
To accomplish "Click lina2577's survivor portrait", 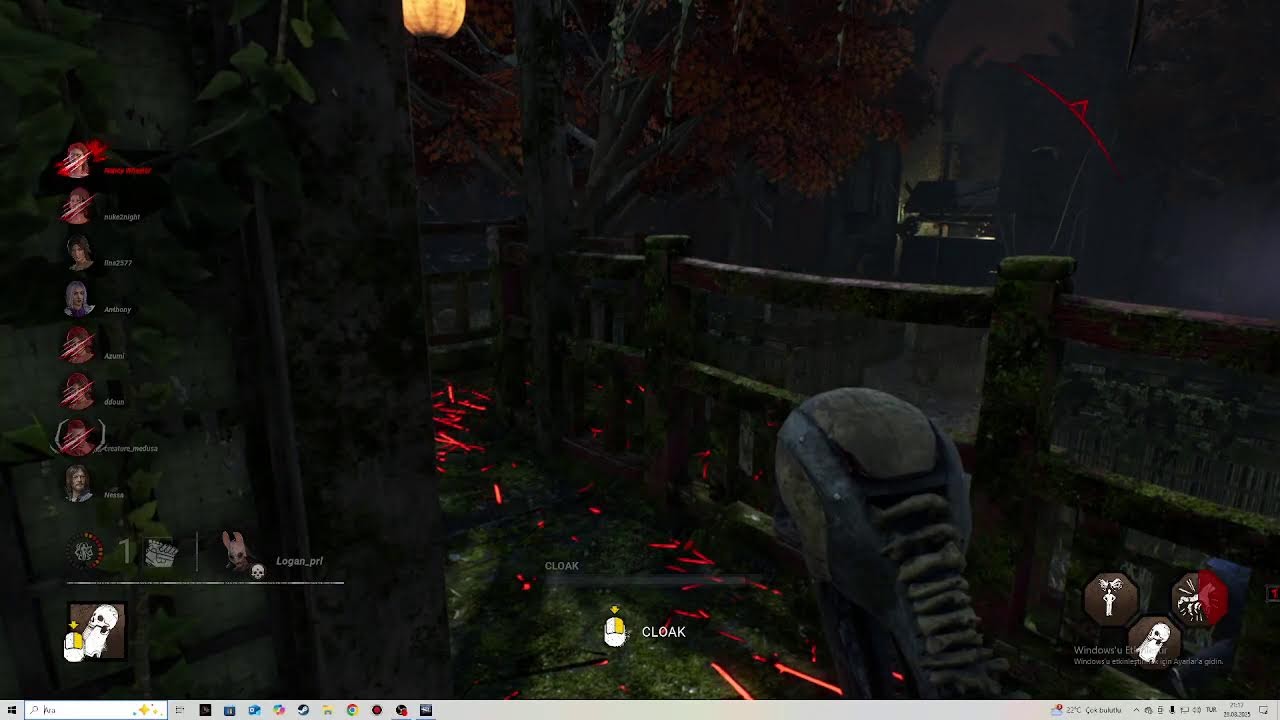I will (x=79, y=253).
